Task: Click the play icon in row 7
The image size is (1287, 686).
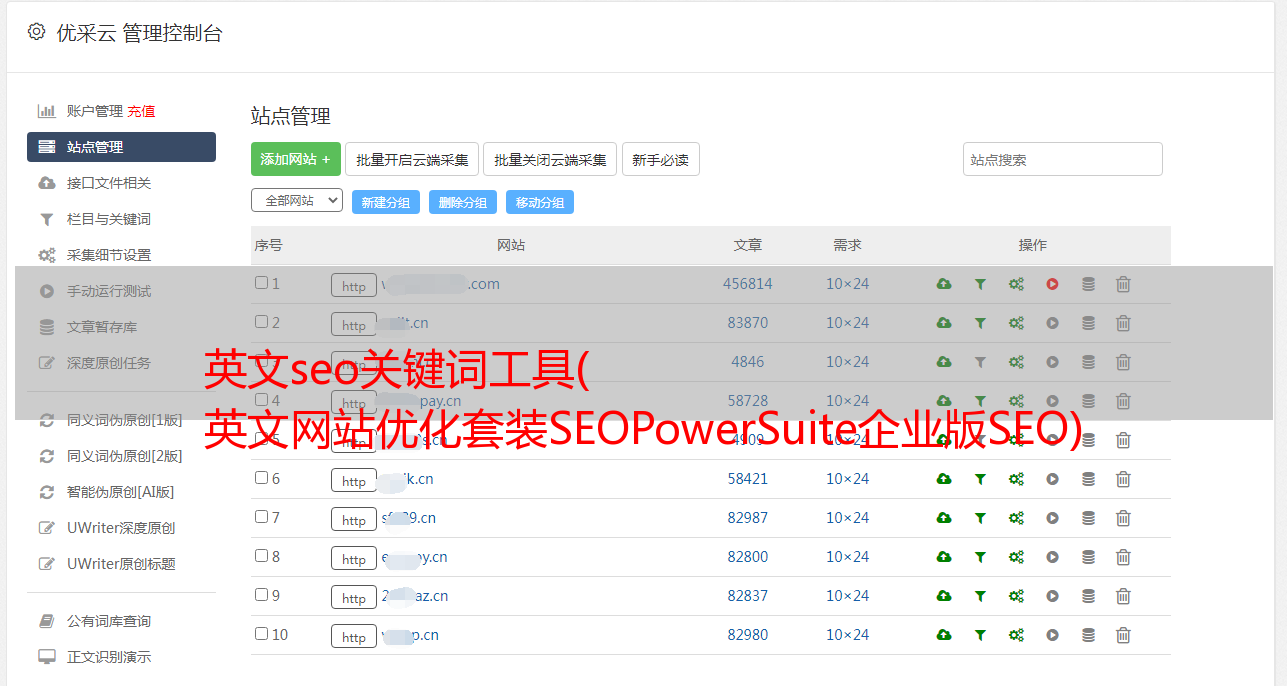Action: tap(1052, 518)
